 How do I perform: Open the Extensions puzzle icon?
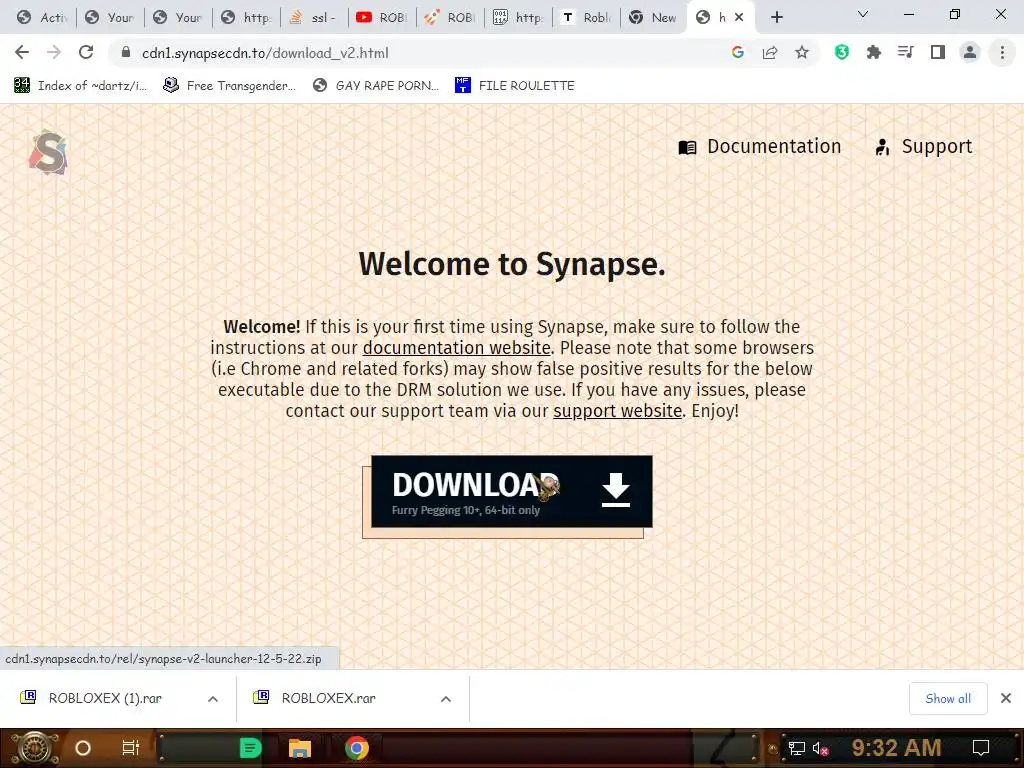pos(874,52)
